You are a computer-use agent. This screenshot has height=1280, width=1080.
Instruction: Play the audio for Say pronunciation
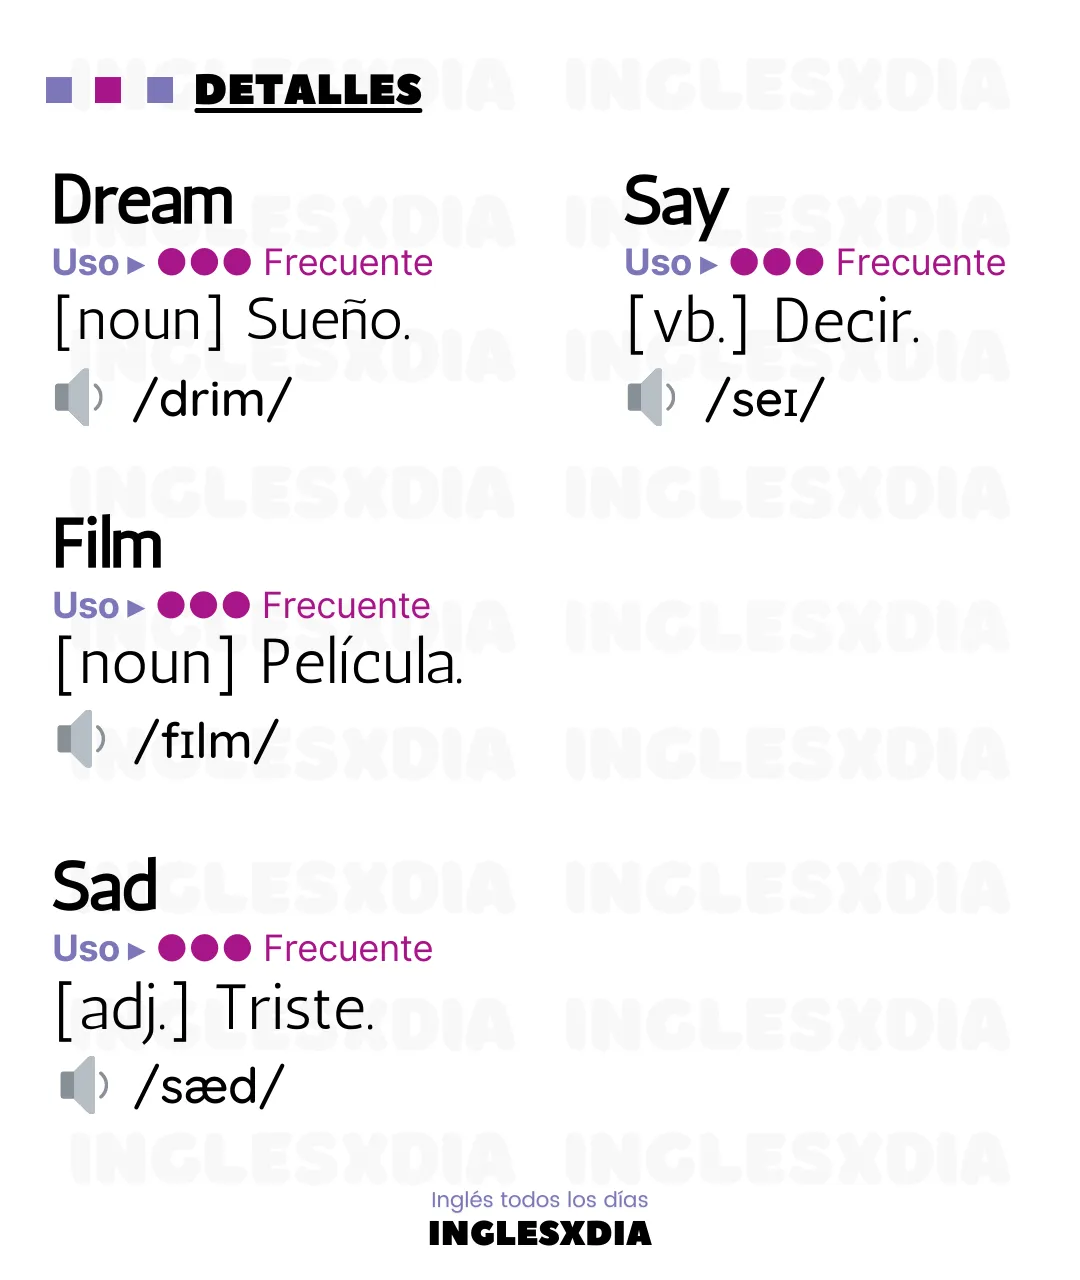652,397
